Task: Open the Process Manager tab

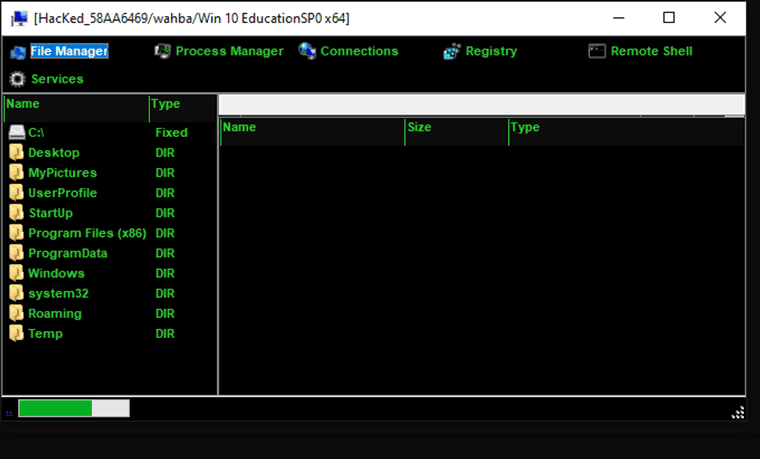Action: pos(229,51)
